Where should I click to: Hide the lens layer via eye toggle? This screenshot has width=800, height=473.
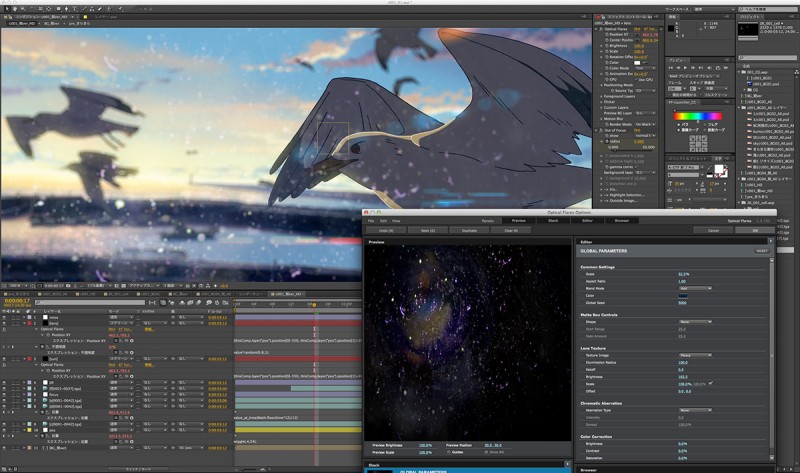point(4,323)
